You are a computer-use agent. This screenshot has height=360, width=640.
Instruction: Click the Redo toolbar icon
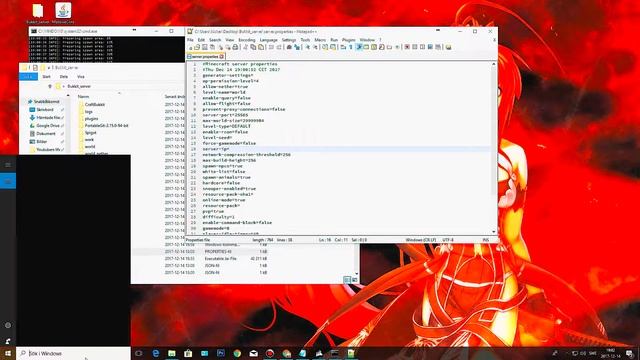point(279,47)
